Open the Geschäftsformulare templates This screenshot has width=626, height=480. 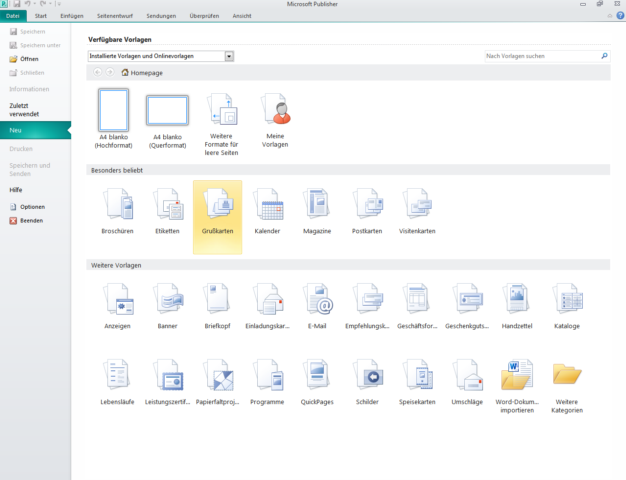tap(417, 306)
